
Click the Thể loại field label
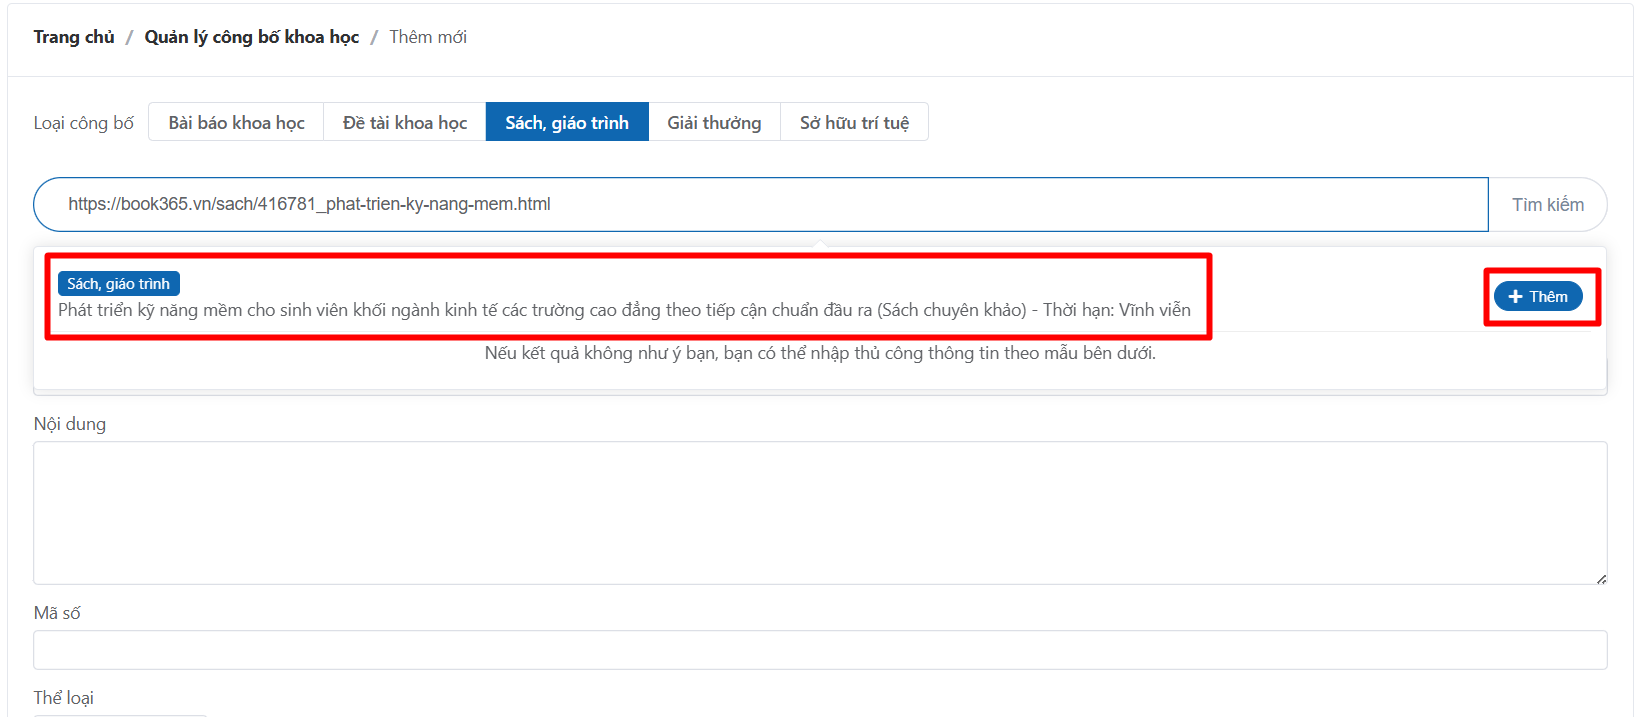tap(64, 698)
